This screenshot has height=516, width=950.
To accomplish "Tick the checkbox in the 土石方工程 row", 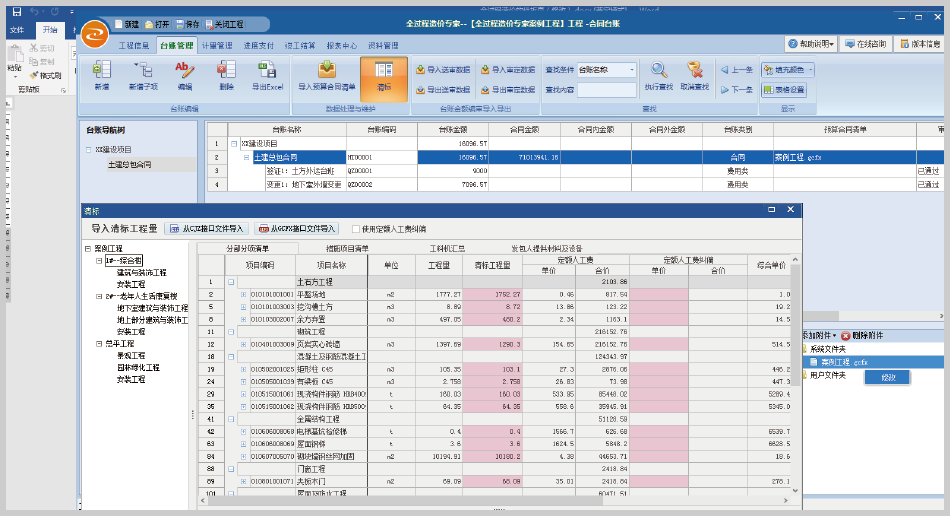I will [x=231, y=282].
